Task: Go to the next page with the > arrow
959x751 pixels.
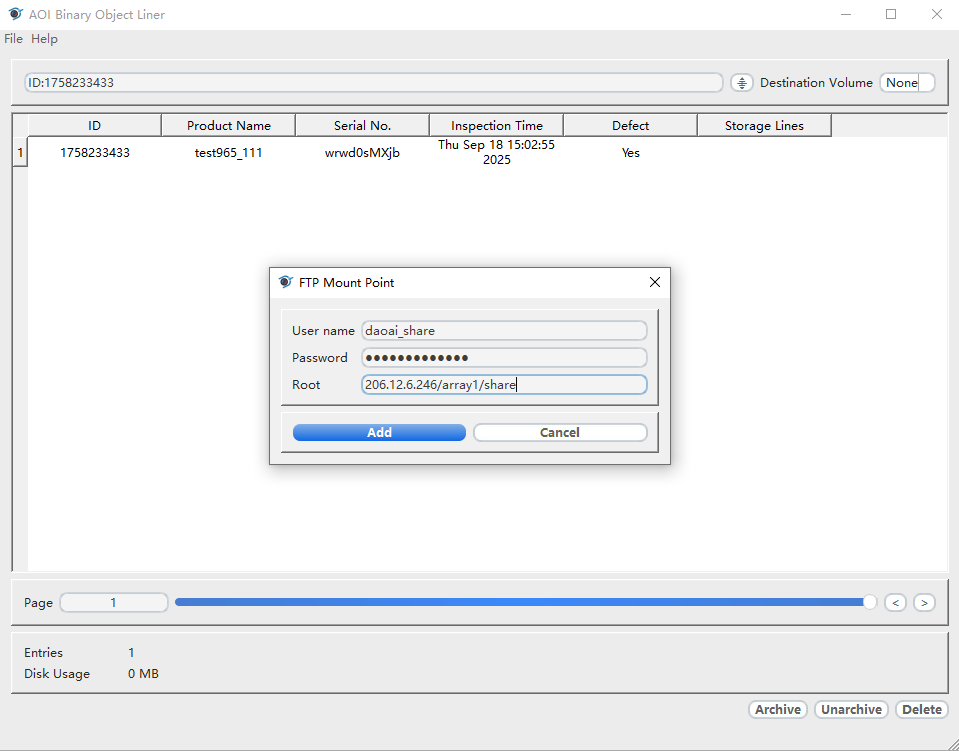Action: pos(924,603)
